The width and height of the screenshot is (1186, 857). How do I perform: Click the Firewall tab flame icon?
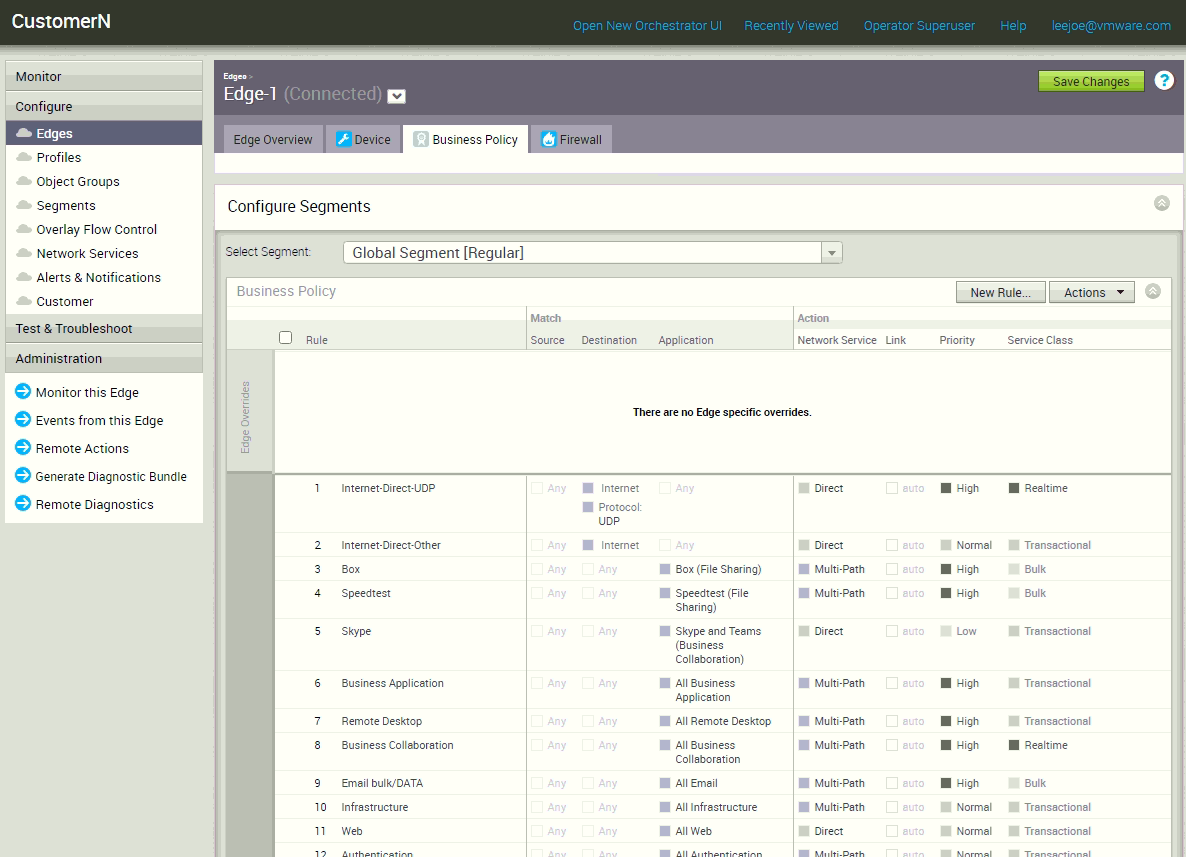pos(548,139)
